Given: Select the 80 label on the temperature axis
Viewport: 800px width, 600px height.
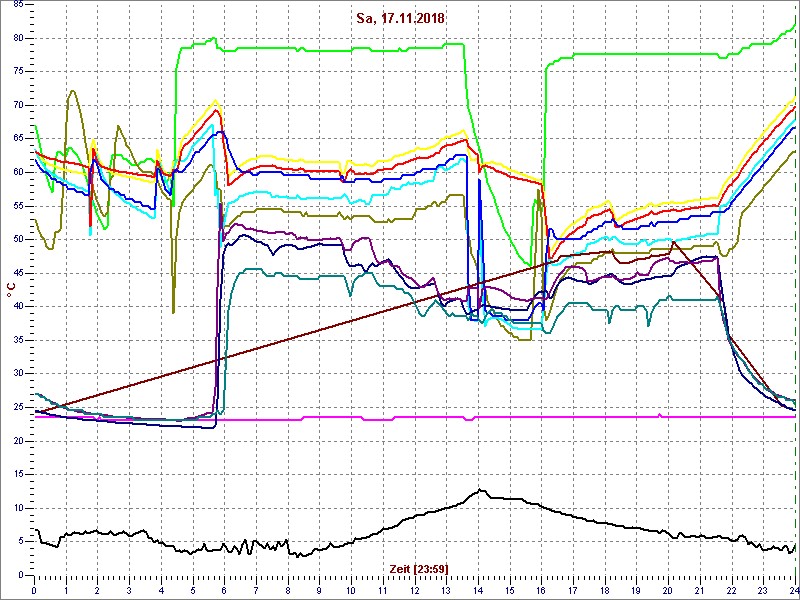Looking at the screenshot, I should (x=17, y=38).
